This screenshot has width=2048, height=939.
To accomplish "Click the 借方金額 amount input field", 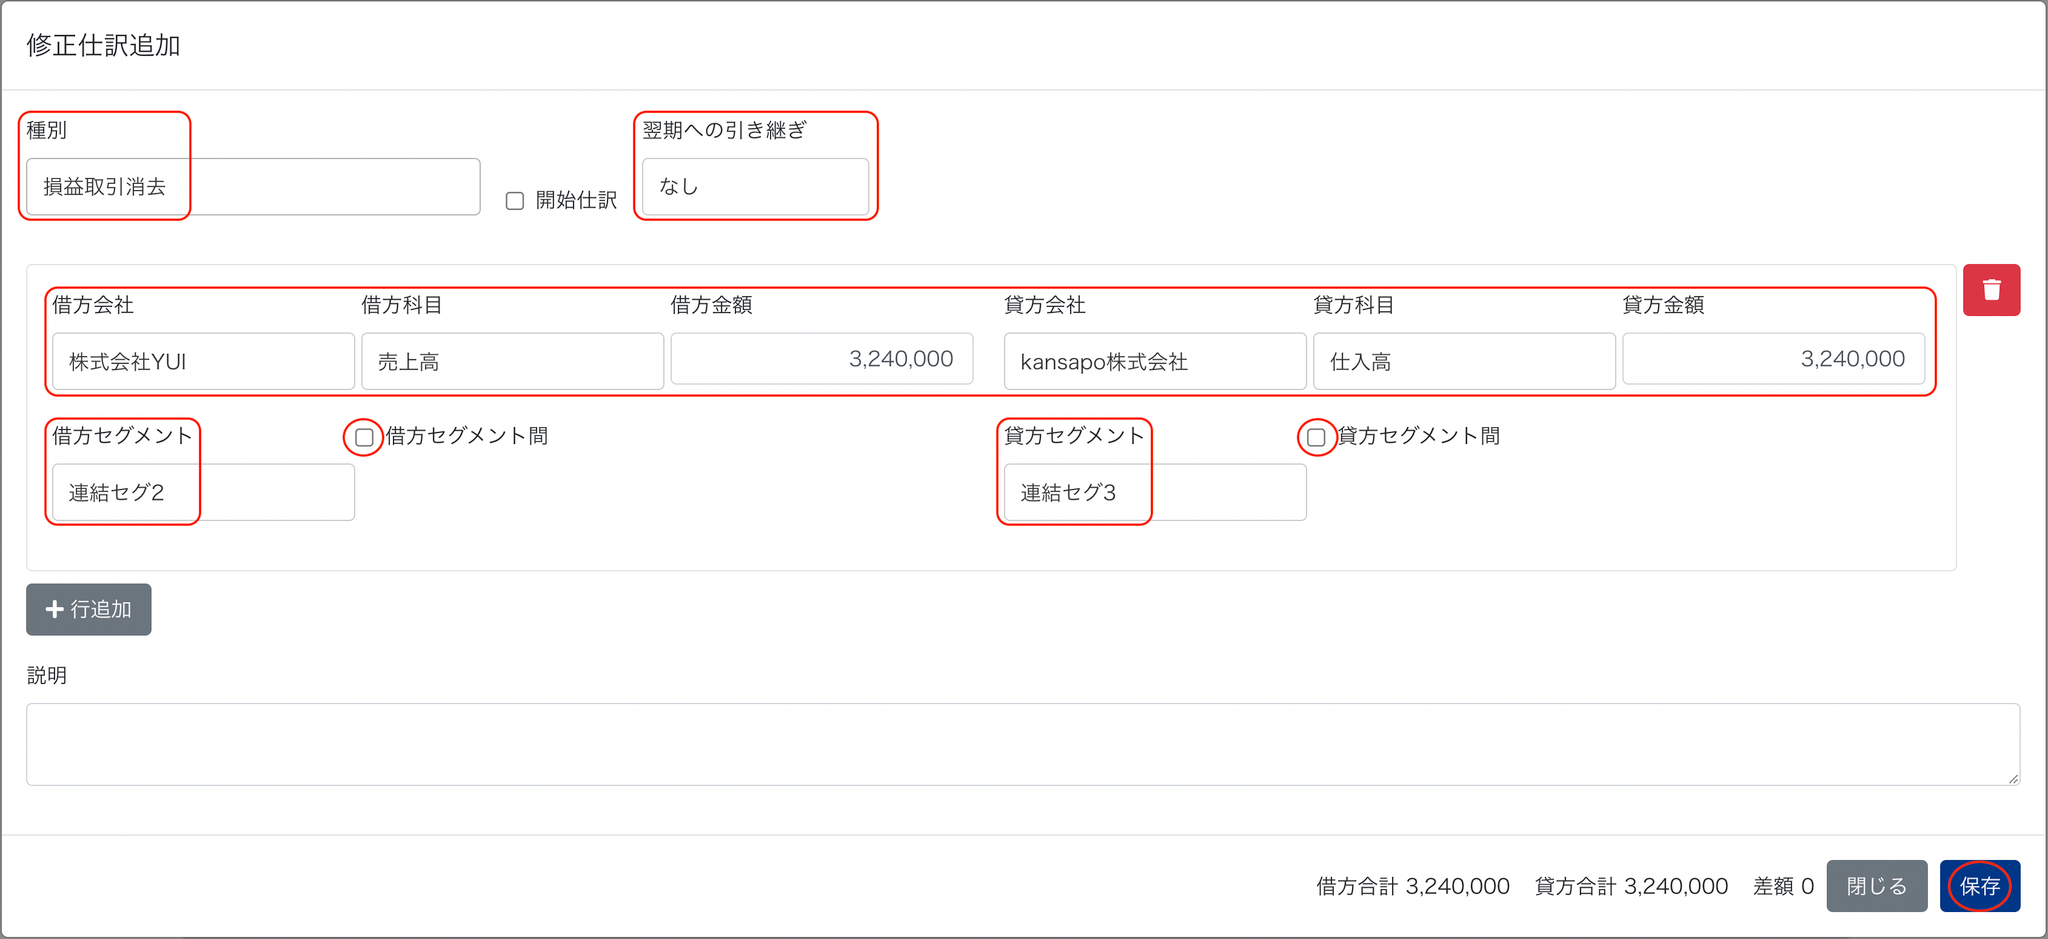I will pos(821,359).
